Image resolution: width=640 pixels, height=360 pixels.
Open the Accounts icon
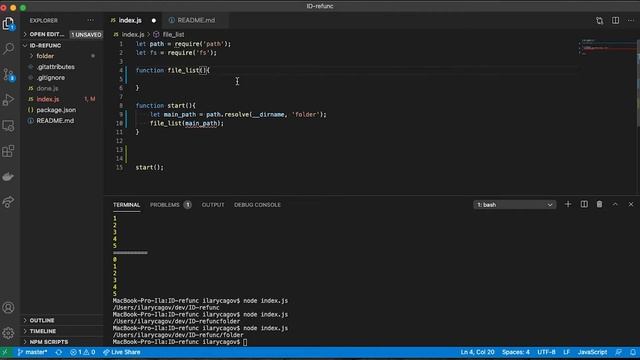pos(9,307)
